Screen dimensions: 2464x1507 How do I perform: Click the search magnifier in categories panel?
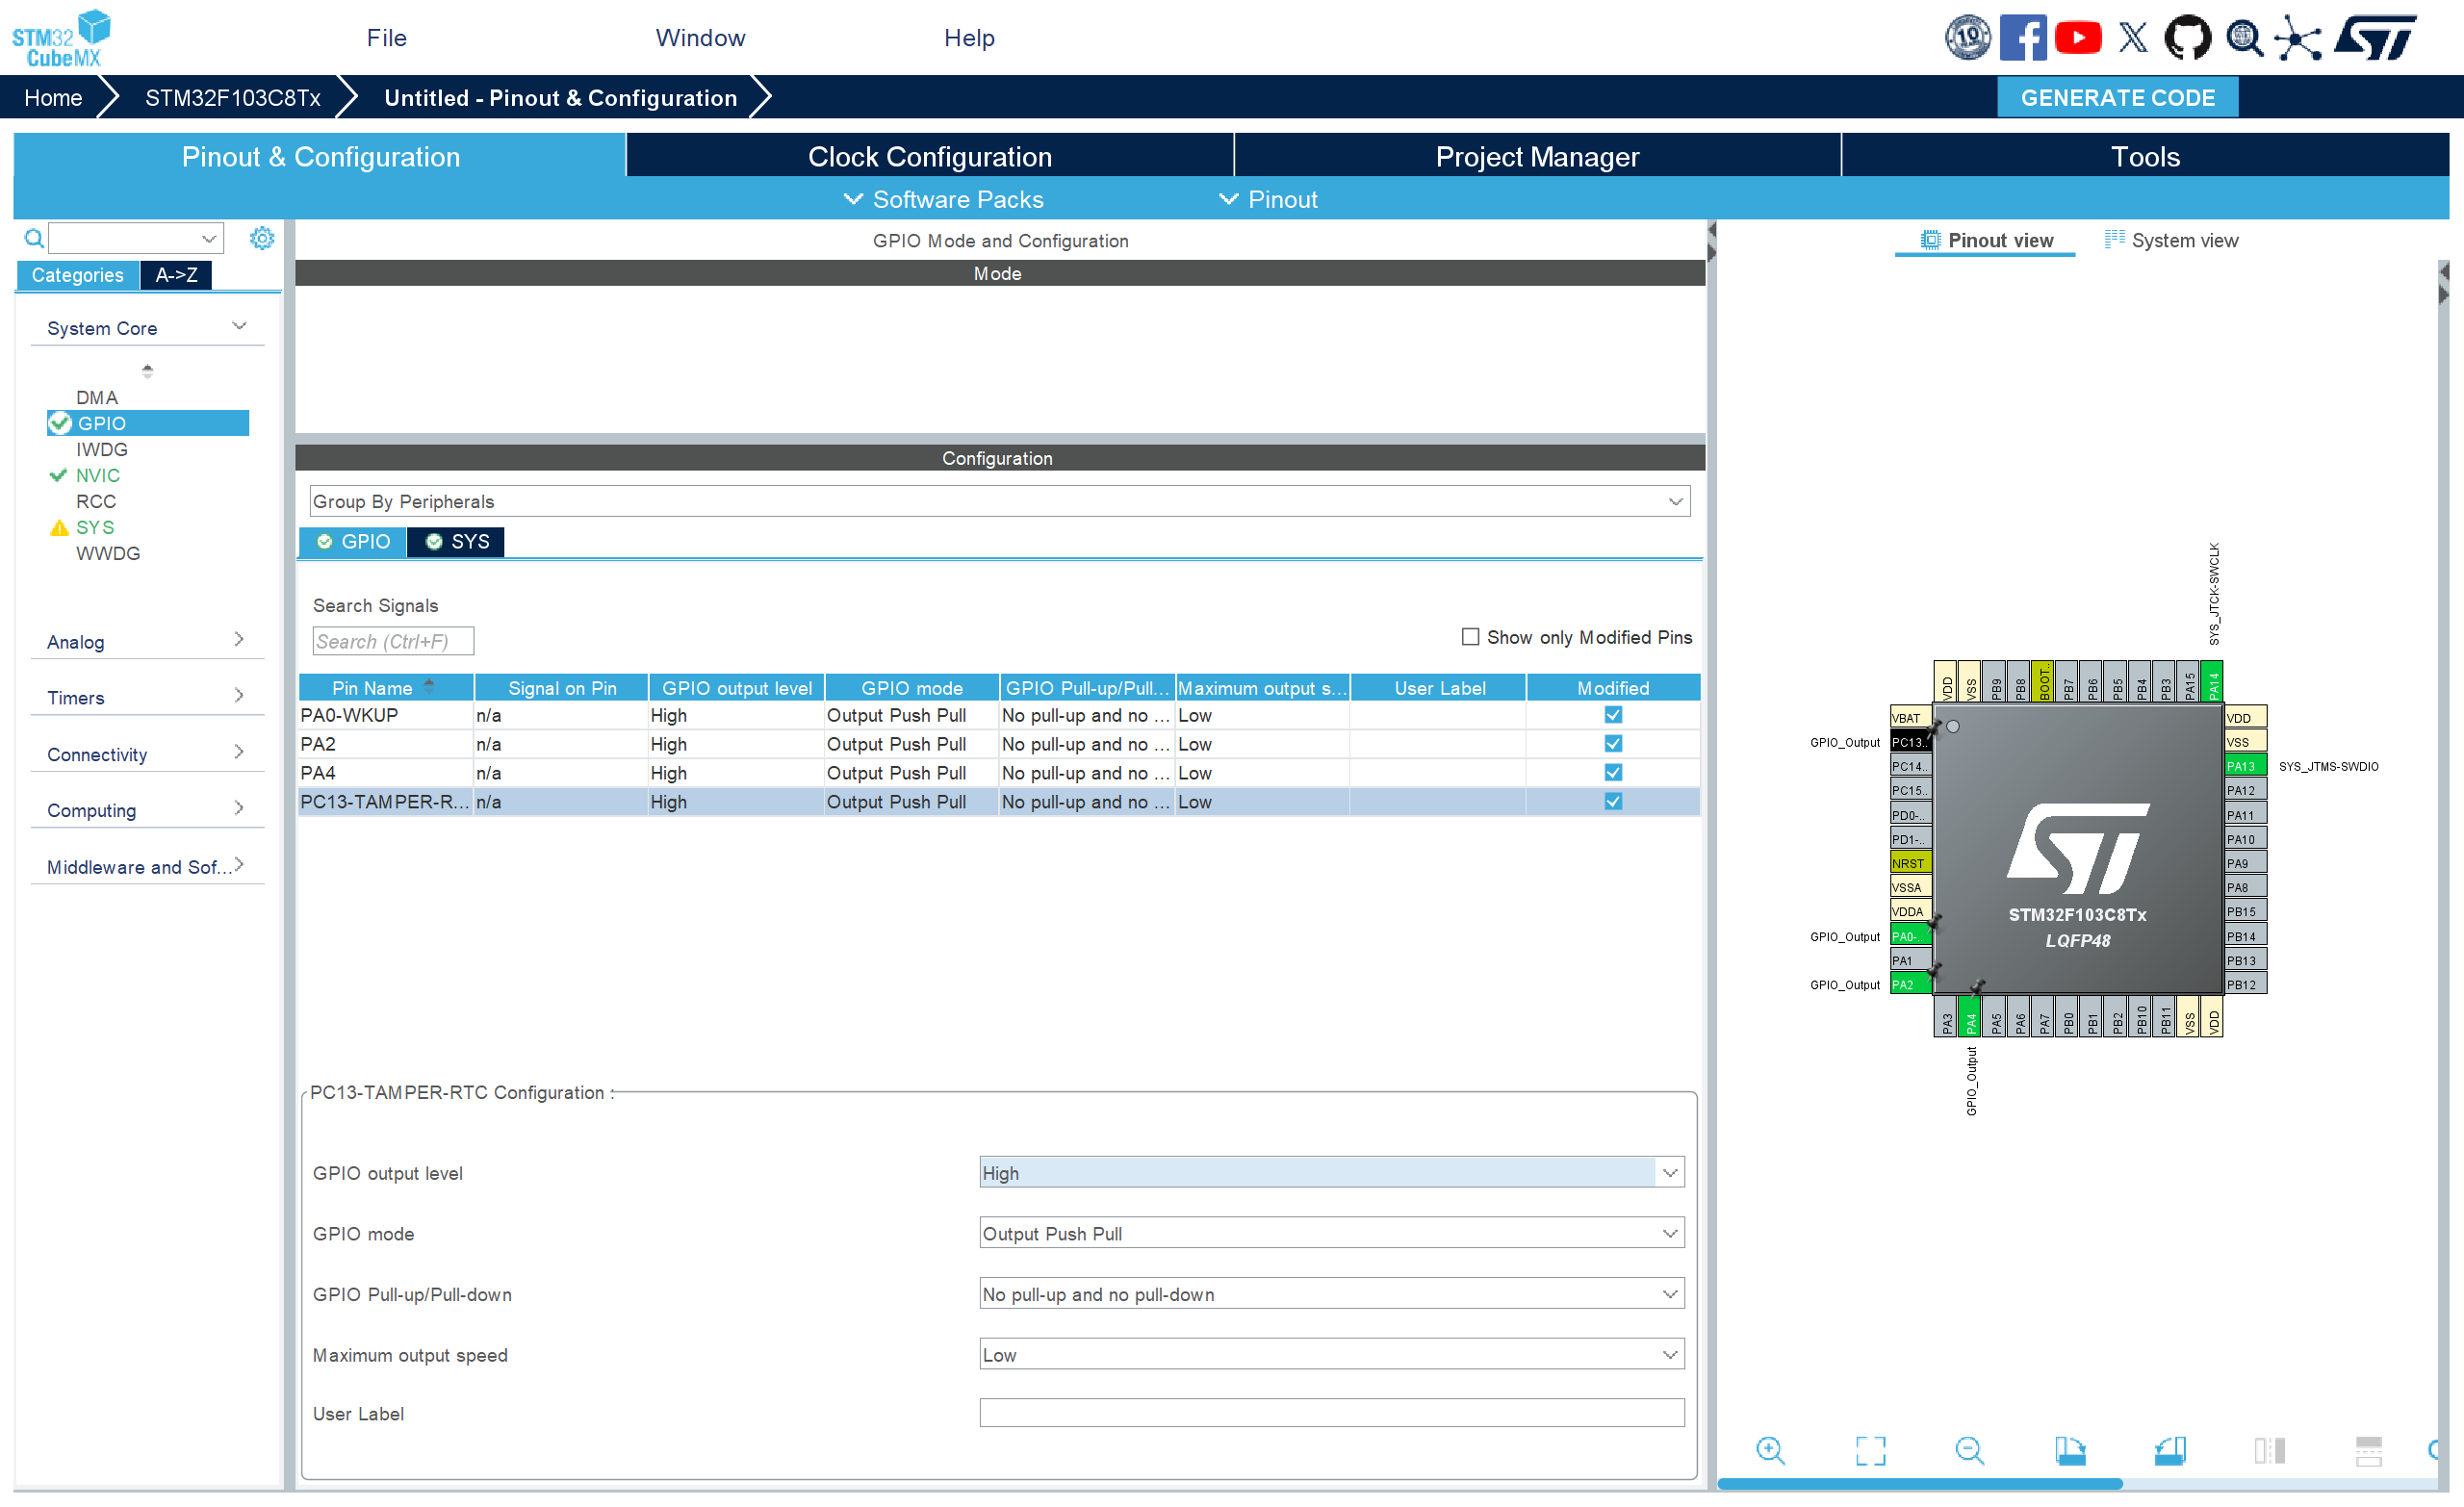[x=34, y=238]
